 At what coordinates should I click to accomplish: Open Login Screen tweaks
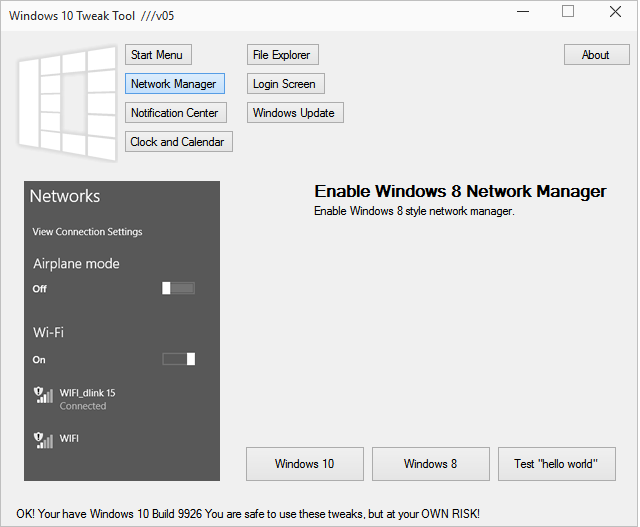(286, 84)
